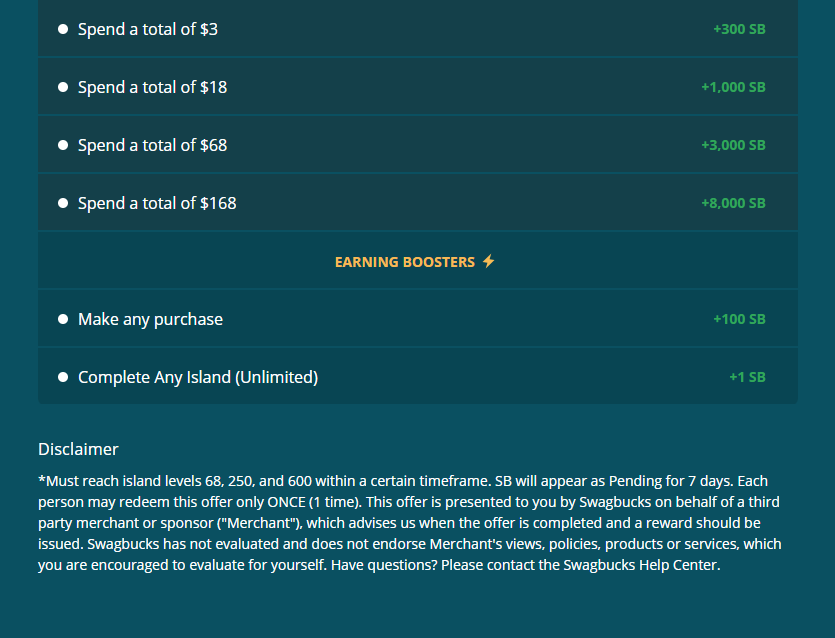Expand the Spend a total of $168 row
The width and height of the screenshot is (835, 638).
click(417, 202)
